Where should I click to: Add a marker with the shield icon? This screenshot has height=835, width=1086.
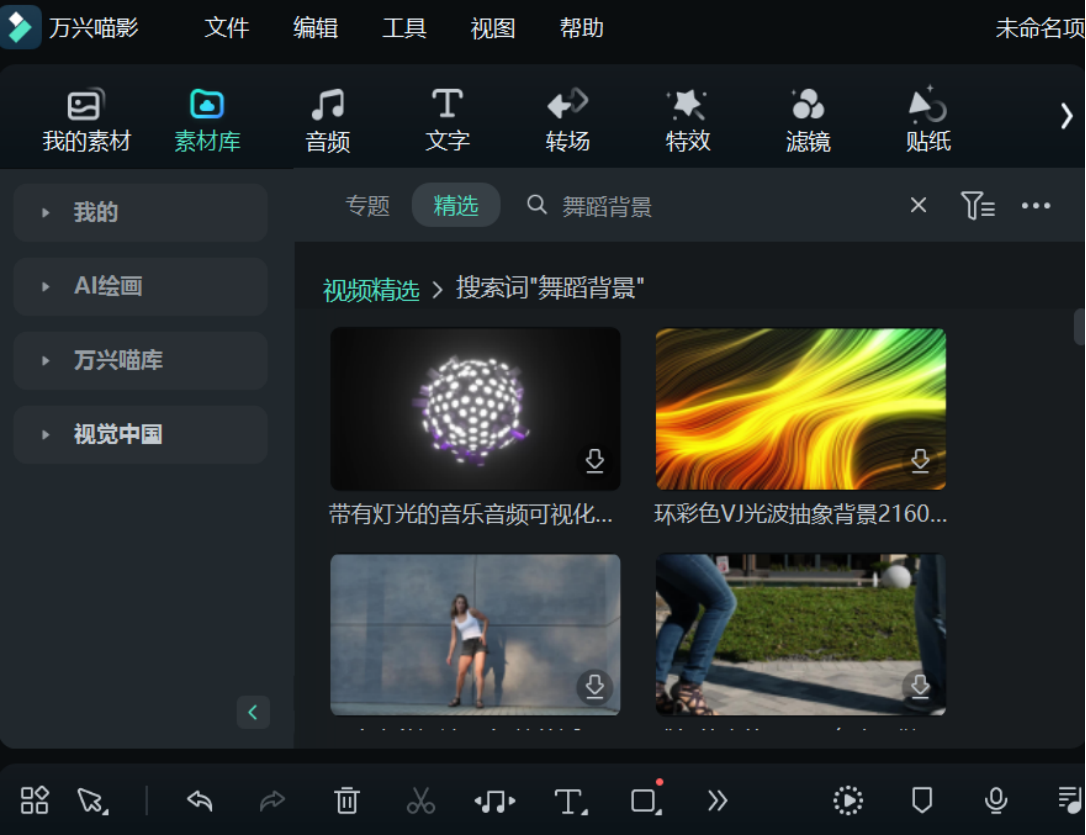[x=922, y=800]
